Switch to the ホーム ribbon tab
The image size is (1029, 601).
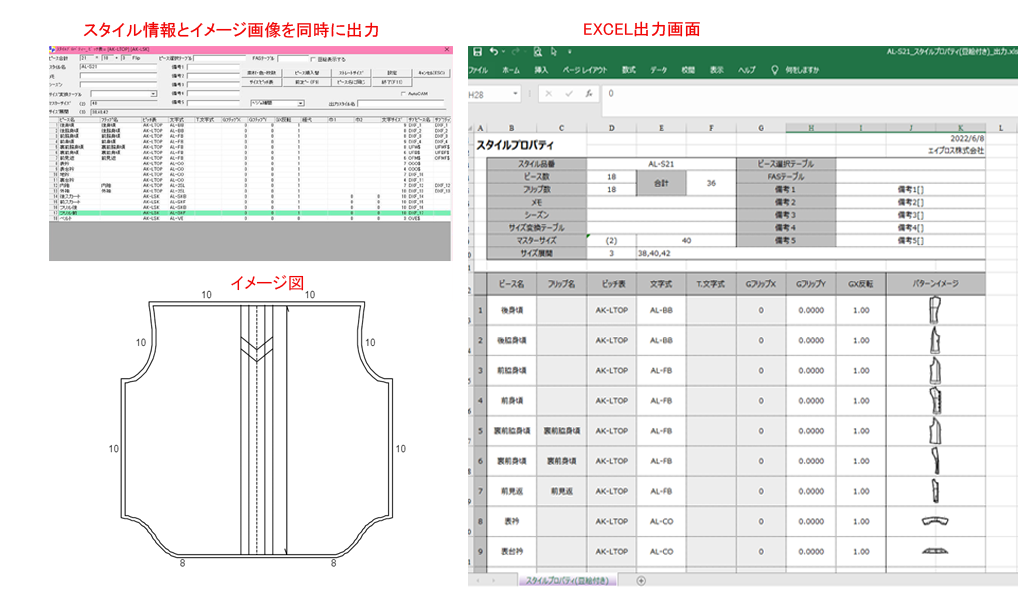coord(511,70)
